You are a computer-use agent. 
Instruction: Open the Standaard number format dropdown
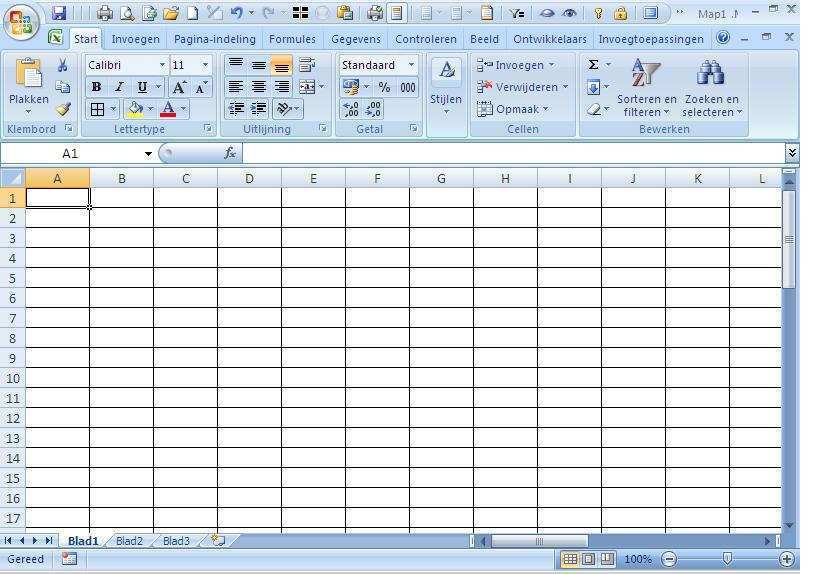tap(411, 65)
